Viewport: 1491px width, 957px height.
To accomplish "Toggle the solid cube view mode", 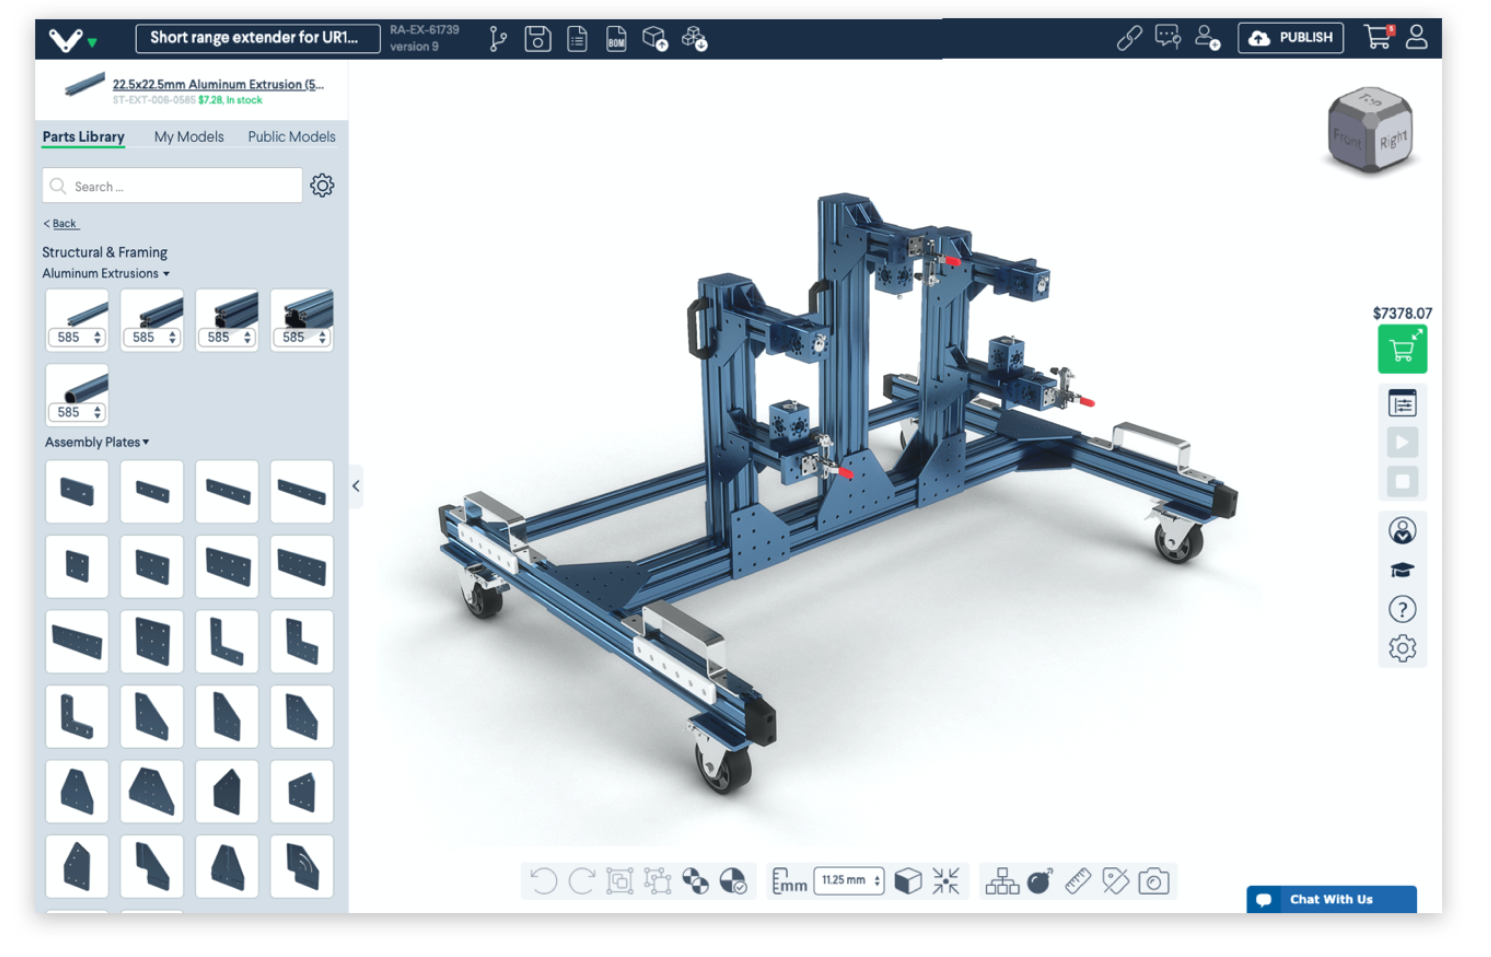I will point(908,881).
